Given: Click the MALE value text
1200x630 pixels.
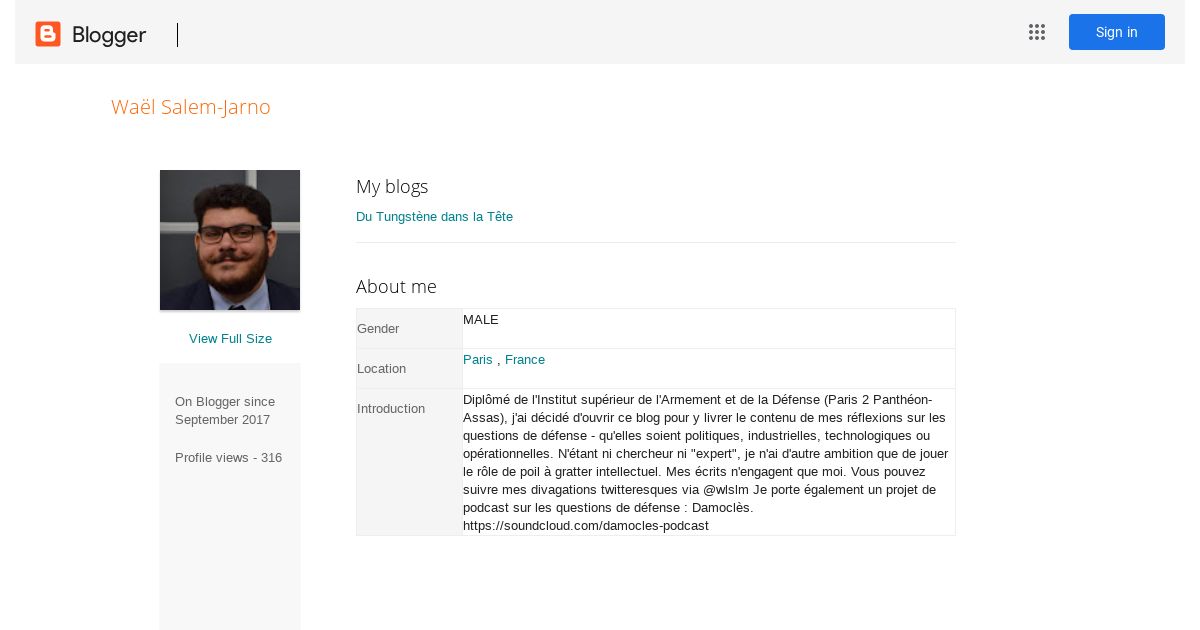Looking at the screenshot, I should point(481,320).
